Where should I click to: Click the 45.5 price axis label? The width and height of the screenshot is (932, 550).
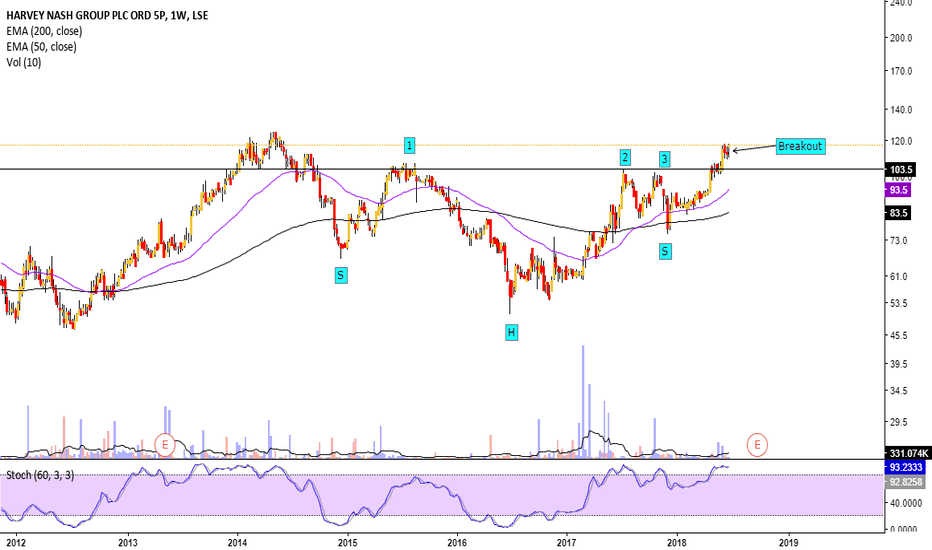(898, 335)
